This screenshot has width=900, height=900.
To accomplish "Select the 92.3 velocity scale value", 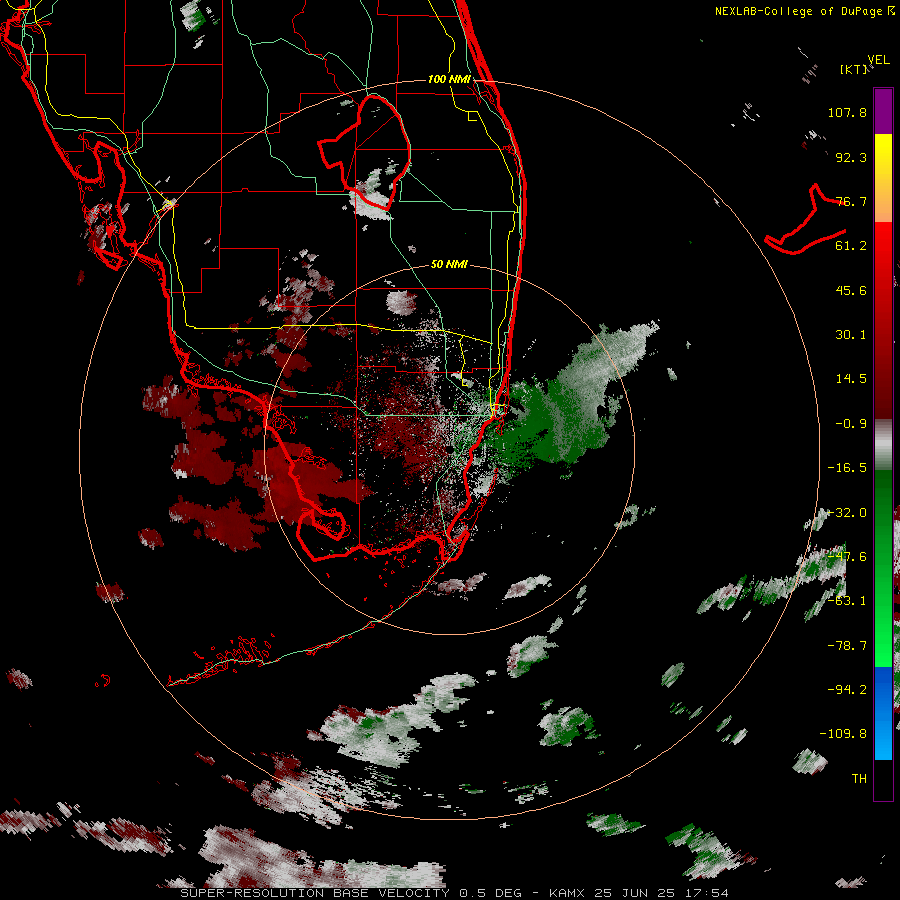I will 851,157.
